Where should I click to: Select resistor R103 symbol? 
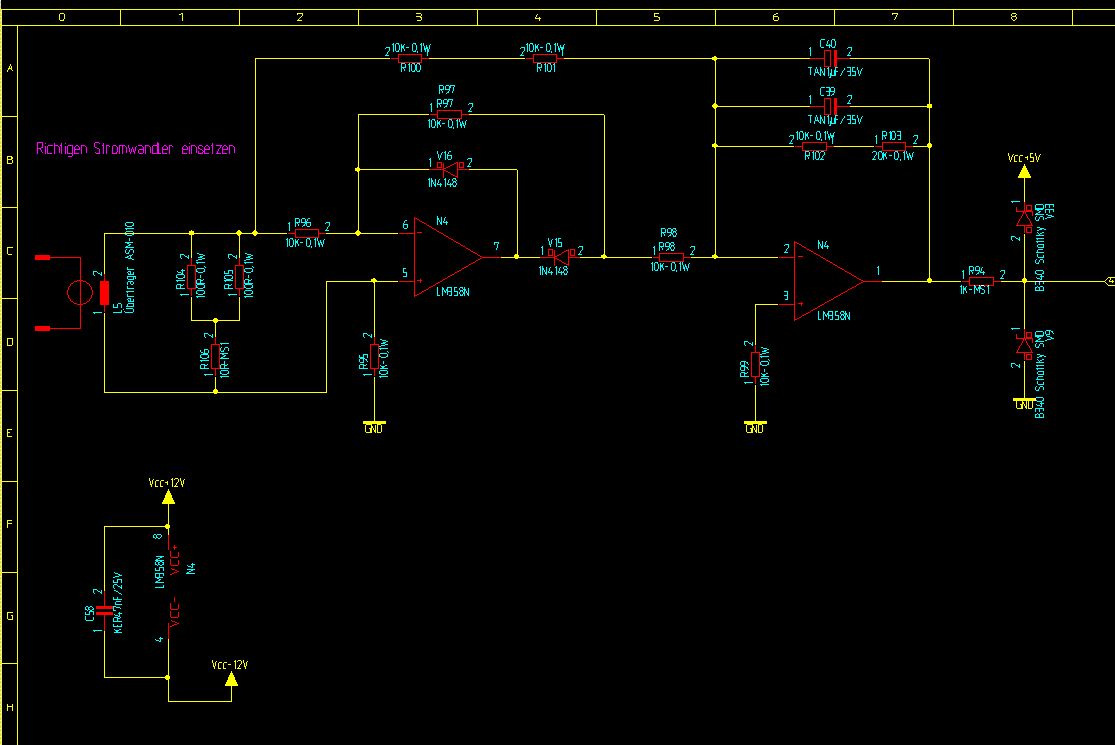[894, 146]
